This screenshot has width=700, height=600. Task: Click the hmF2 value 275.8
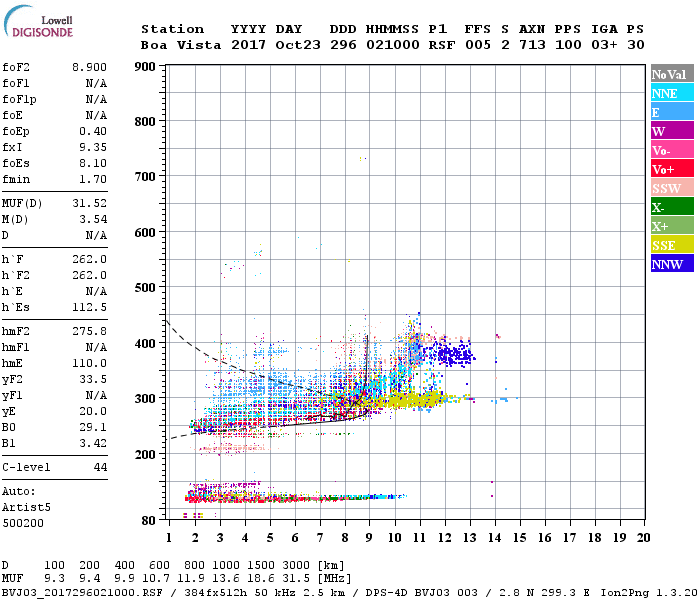click(x=89, y=332)
